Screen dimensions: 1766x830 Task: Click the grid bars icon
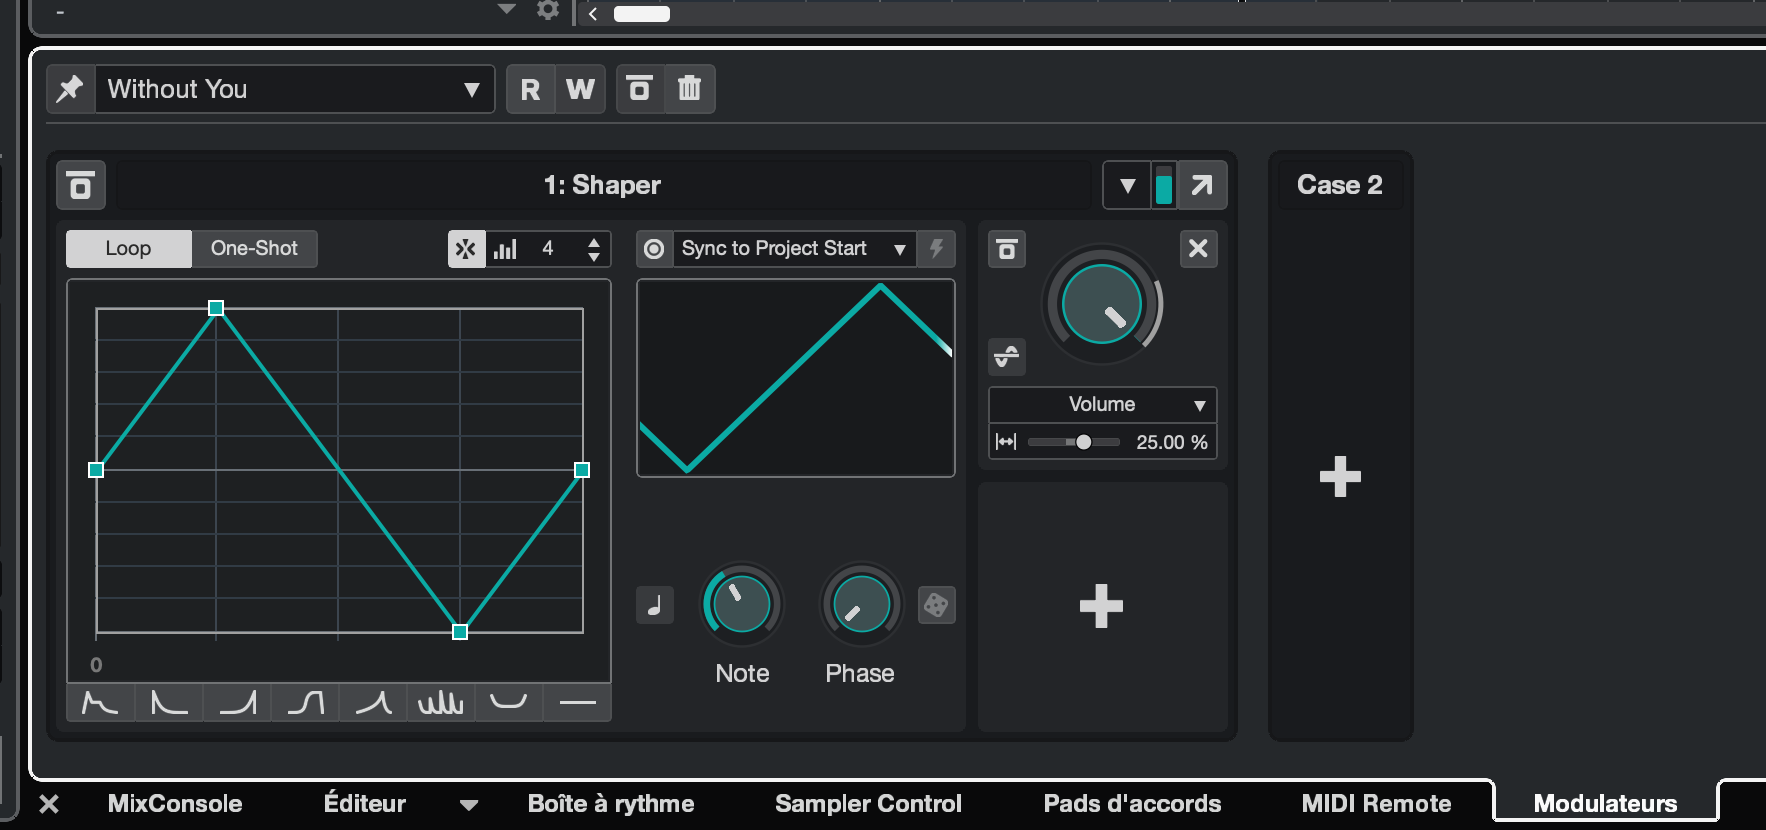click(x=505, y=249)
